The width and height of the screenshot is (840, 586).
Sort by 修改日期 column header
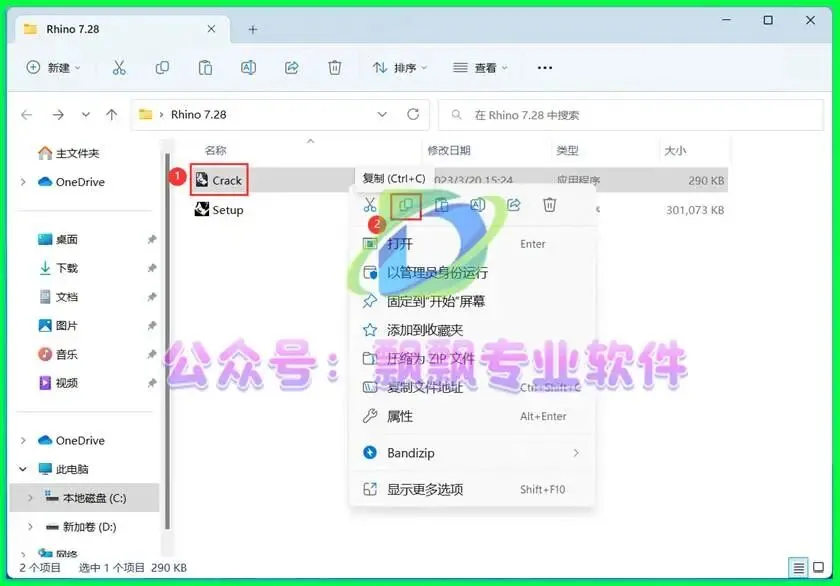[449, 151]
